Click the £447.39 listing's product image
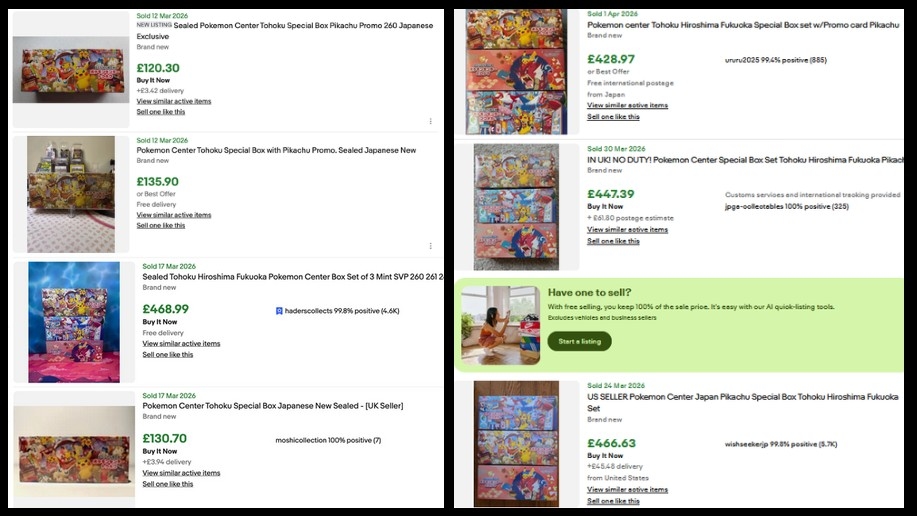The width and height of the screenshot is (917, 516). [516, 207]
